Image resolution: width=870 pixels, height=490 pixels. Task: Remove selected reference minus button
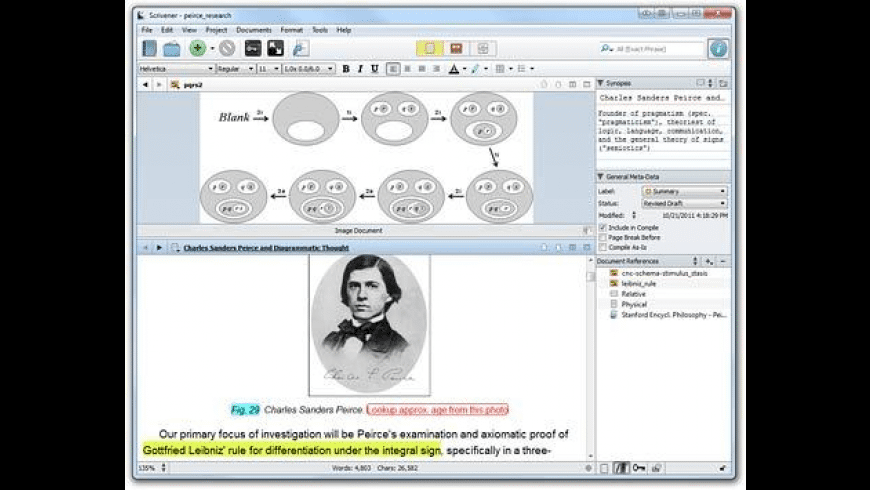[x=722, y=261]
